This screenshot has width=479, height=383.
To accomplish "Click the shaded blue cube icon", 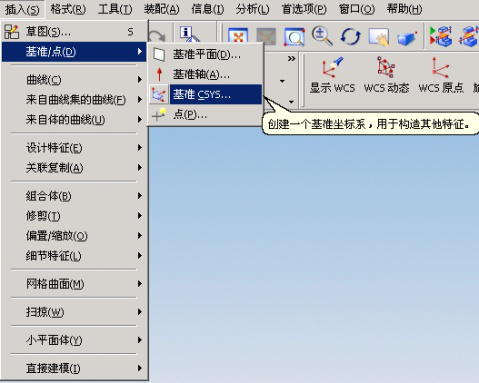I will click(407, 37).
